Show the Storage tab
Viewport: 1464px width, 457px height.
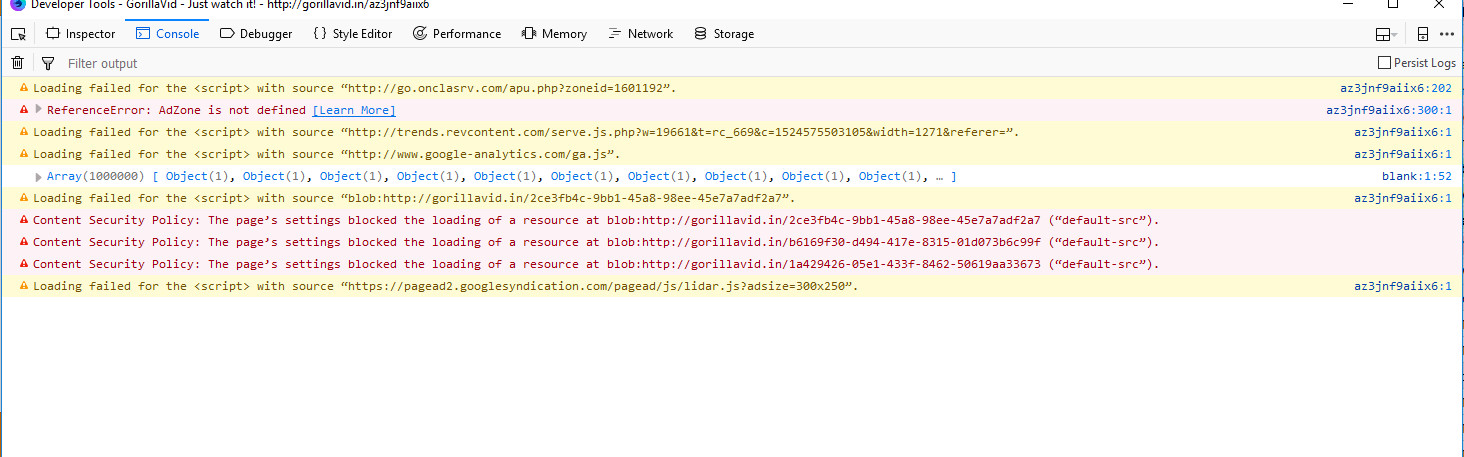coord(724,34)
